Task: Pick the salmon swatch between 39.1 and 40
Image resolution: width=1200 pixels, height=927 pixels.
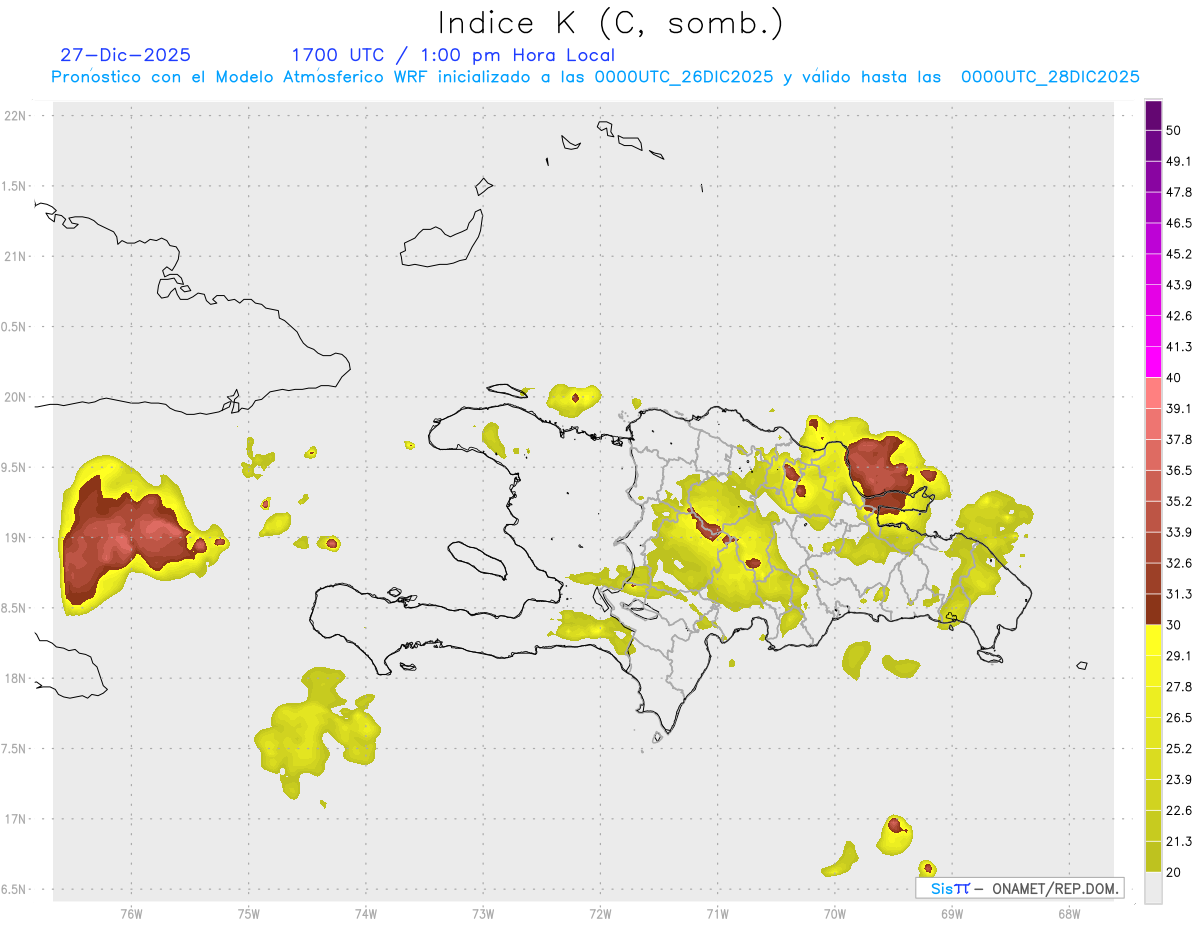Action: (x=1153, y=394)
